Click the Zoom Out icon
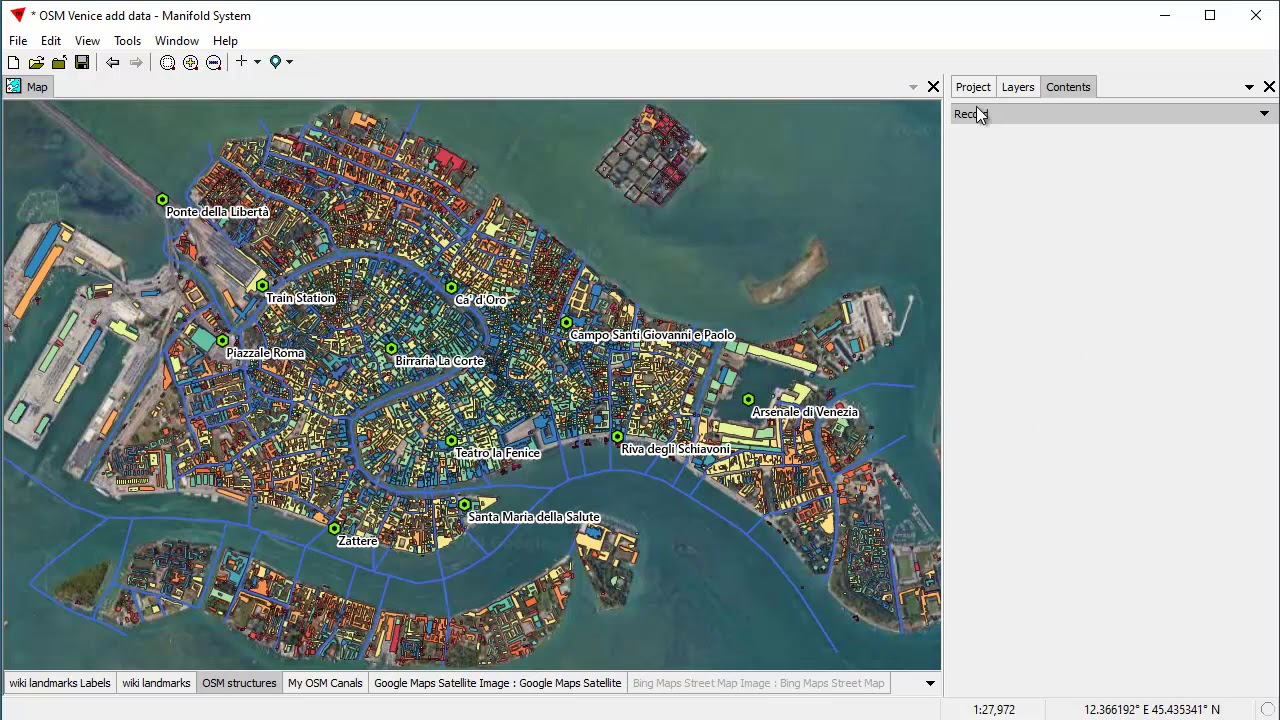Viewport: 1280px width, 720px height. [213, 62]
